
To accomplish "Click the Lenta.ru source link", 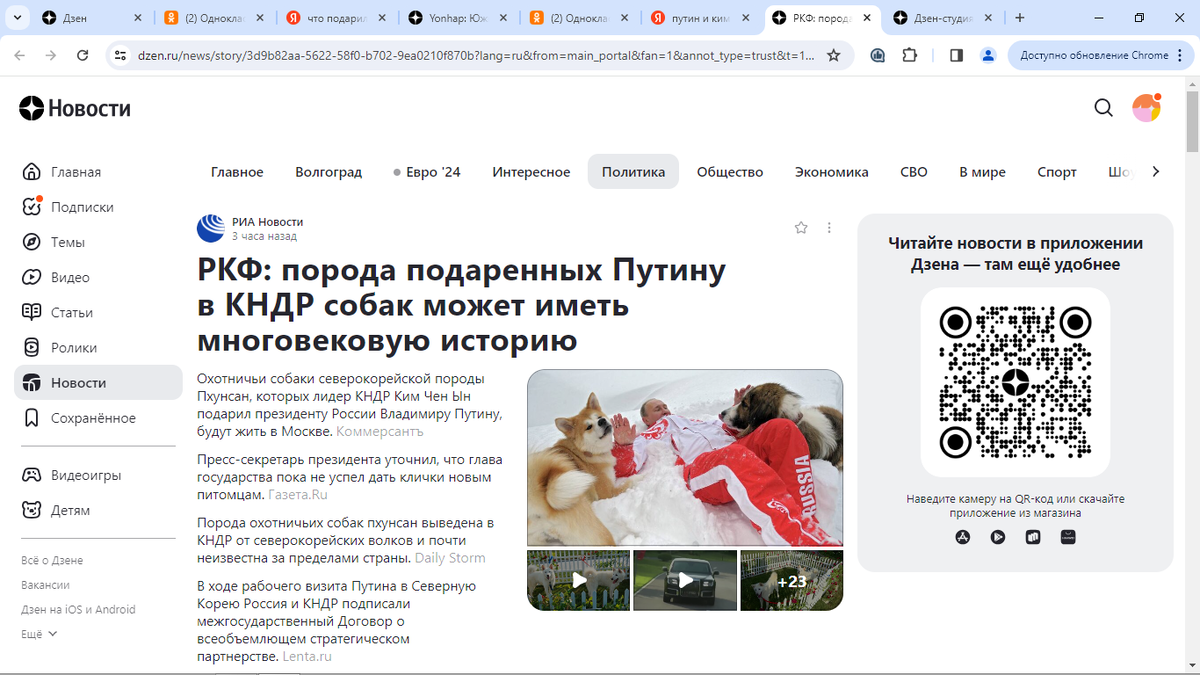I will 307,657.
